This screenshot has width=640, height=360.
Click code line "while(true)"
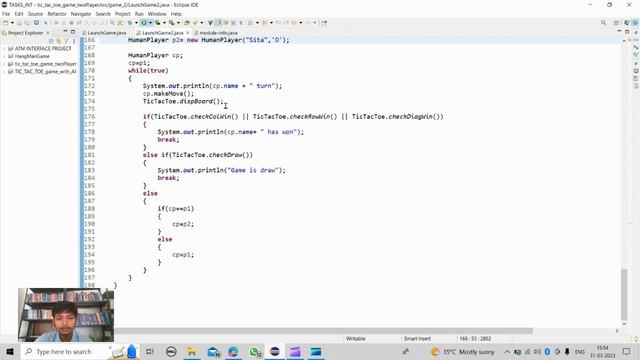(x=148, y=71)
